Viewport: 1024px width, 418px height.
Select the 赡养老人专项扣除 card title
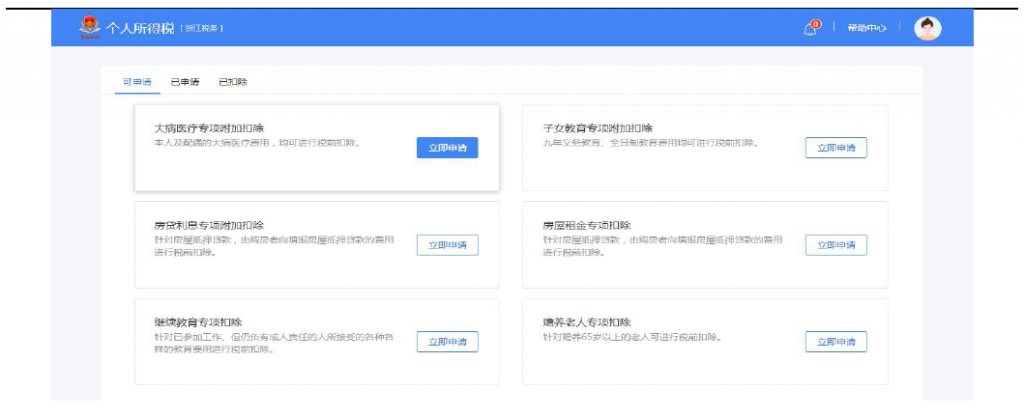click(587, 322)
